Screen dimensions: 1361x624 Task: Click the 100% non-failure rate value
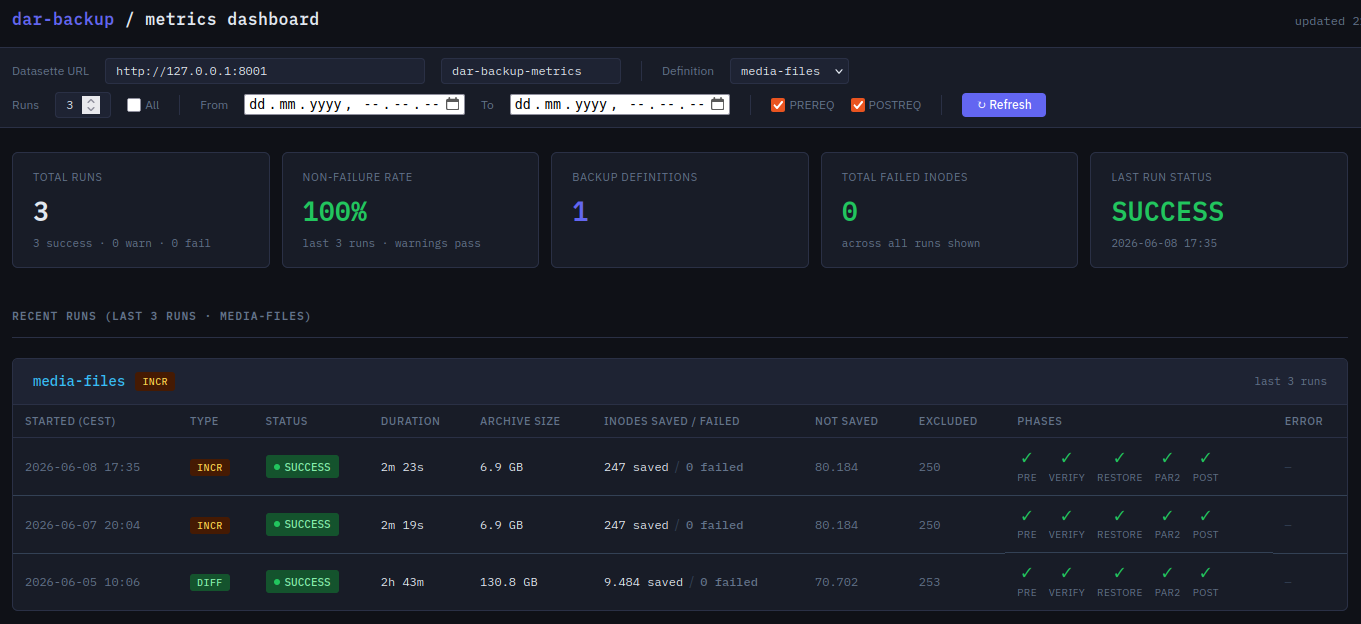(335, 212)
